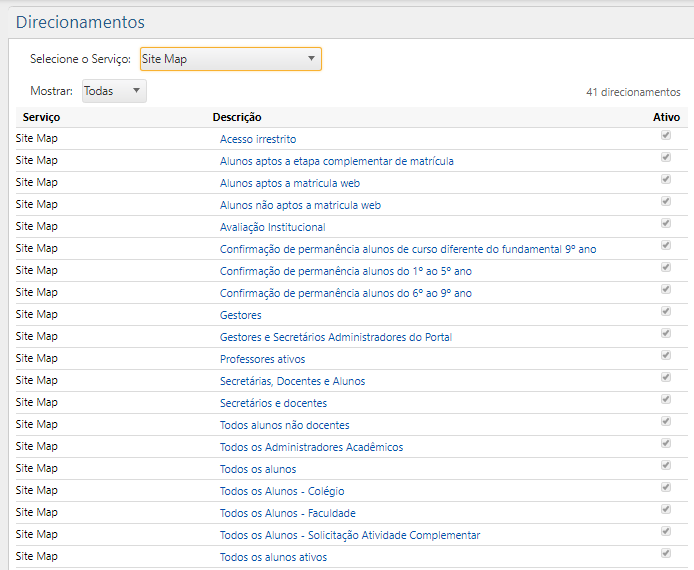Open the Acesso irrestrito link

258,139
